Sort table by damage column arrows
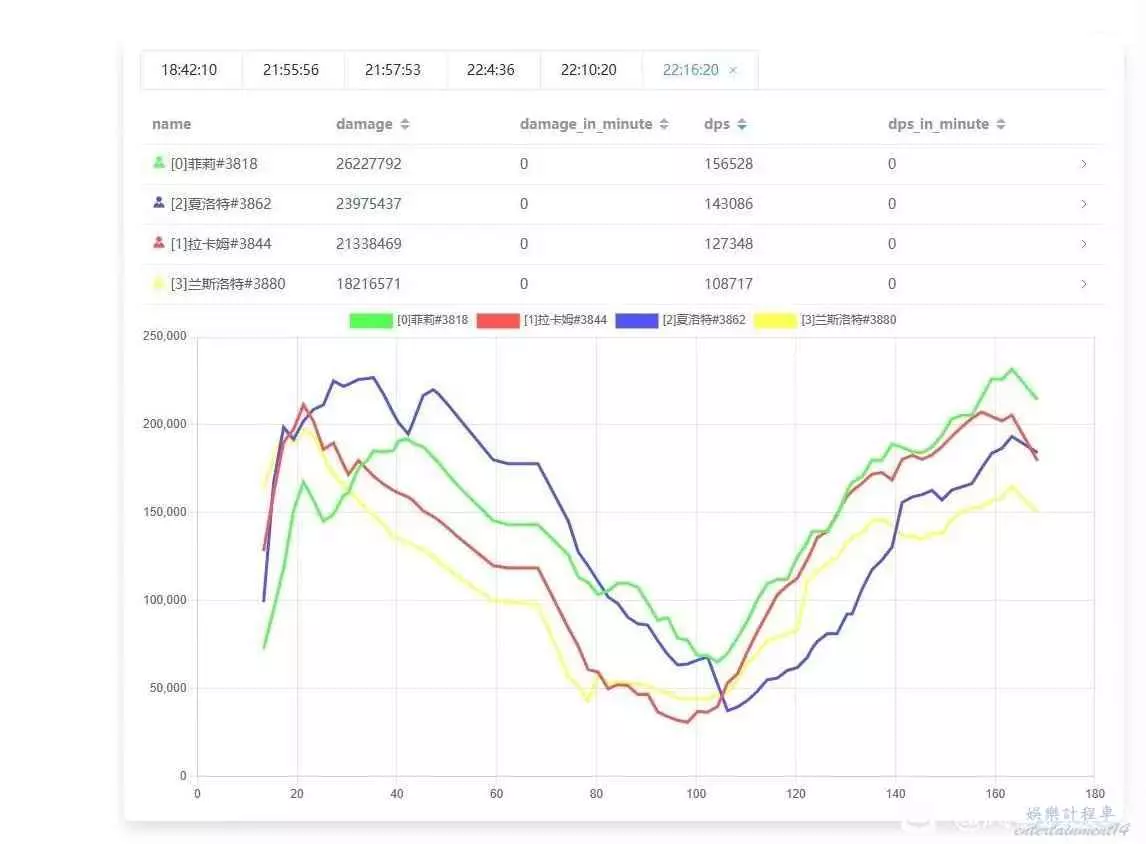This screenshot has width=1146, height=844. pyautogui.click(x=405, y=125)
